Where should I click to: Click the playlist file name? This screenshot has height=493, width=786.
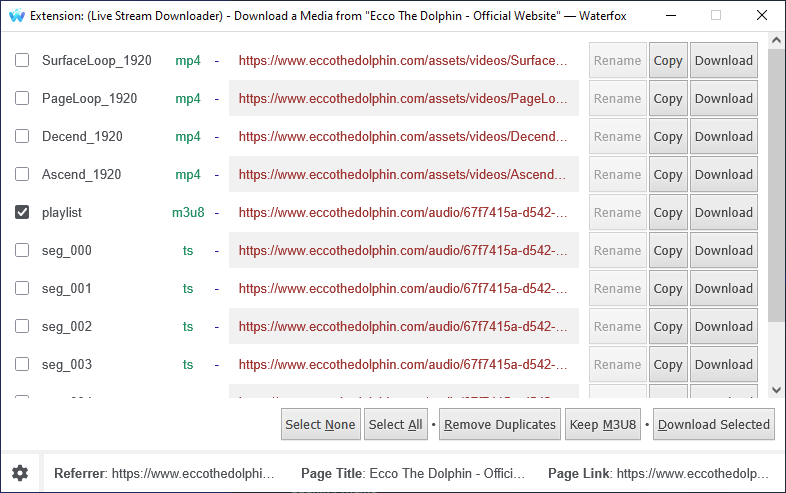click(62, 213)
